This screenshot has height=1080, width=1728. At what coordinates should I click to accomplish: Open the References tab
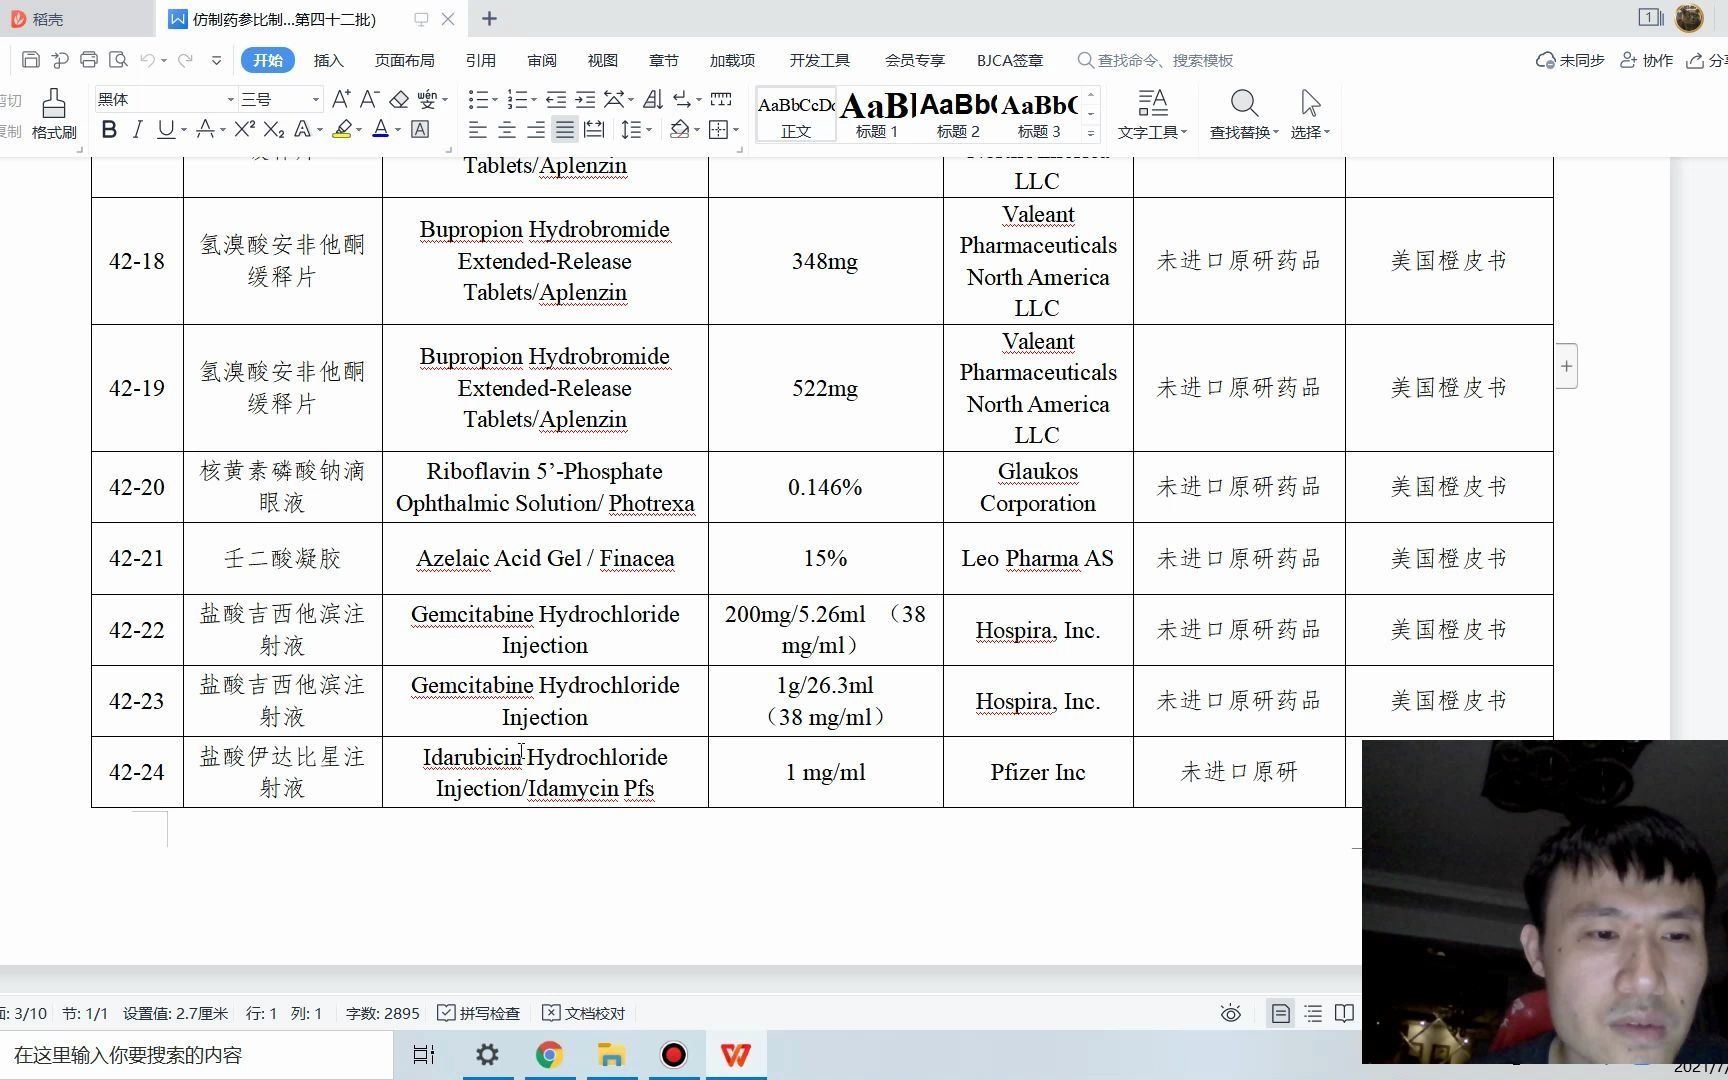(481, 60)
